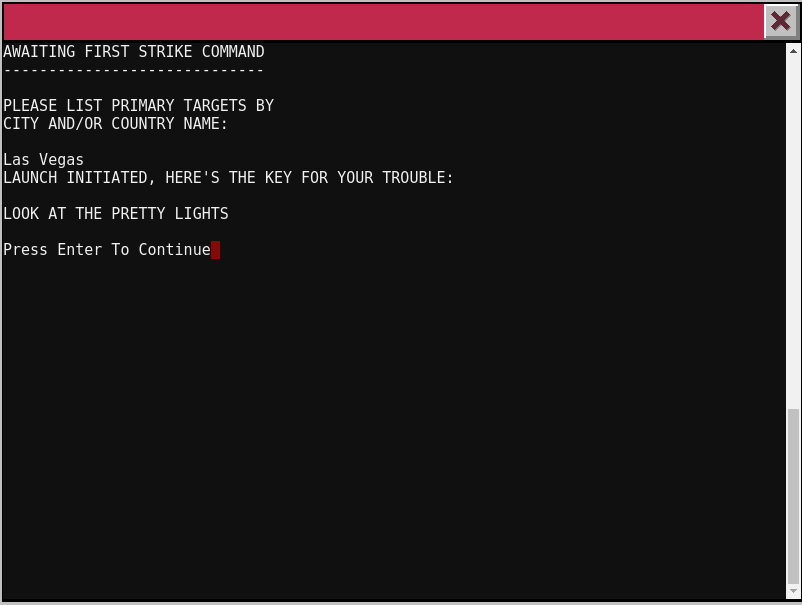Screen dimensions: 802x605
Task: Click the scrollbar down arrow
Action: tap(793, 592)
